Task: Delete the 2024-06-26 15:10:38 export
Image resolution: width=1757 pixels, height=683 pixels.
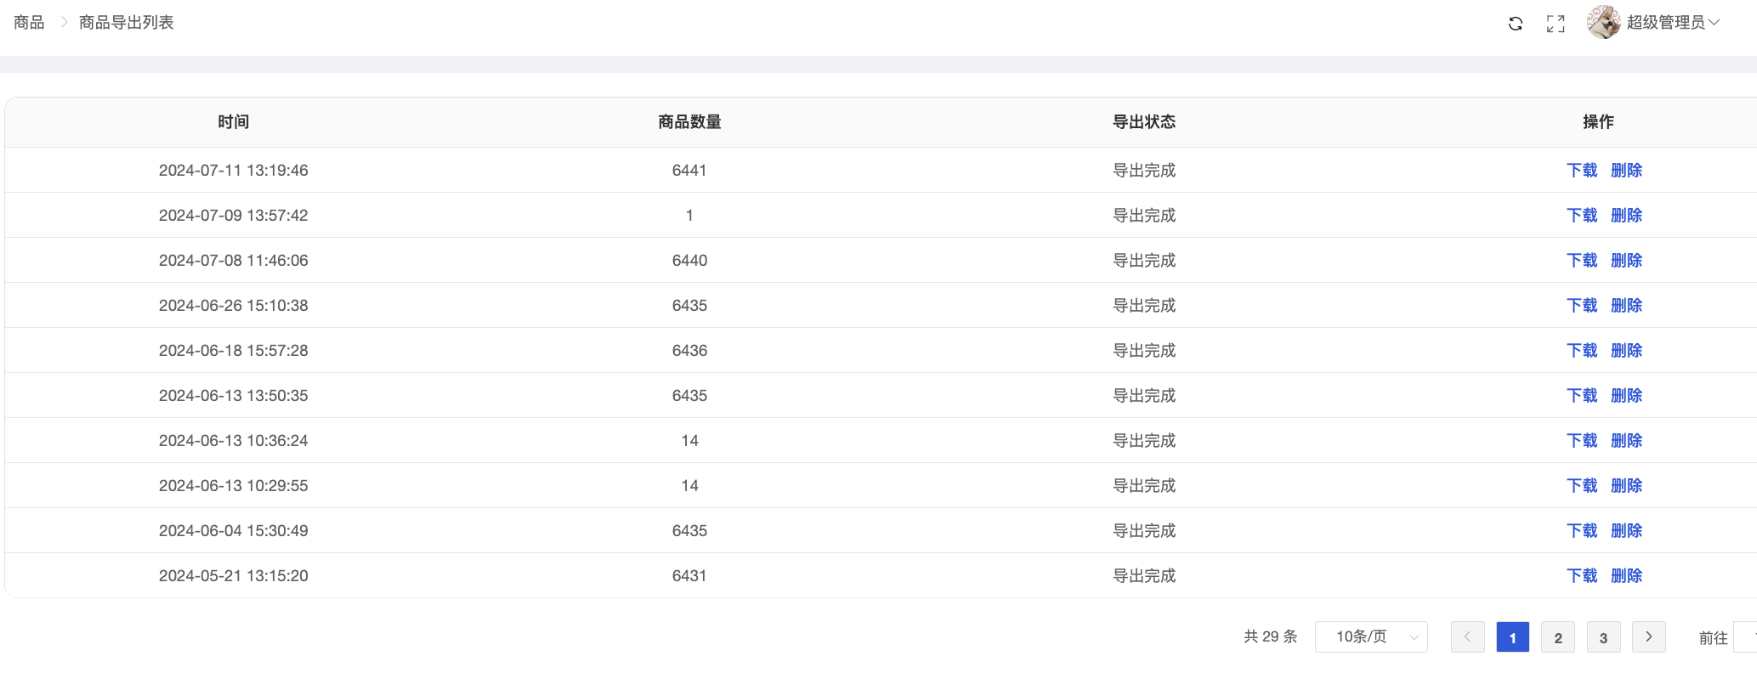Action: [1626, 305]
